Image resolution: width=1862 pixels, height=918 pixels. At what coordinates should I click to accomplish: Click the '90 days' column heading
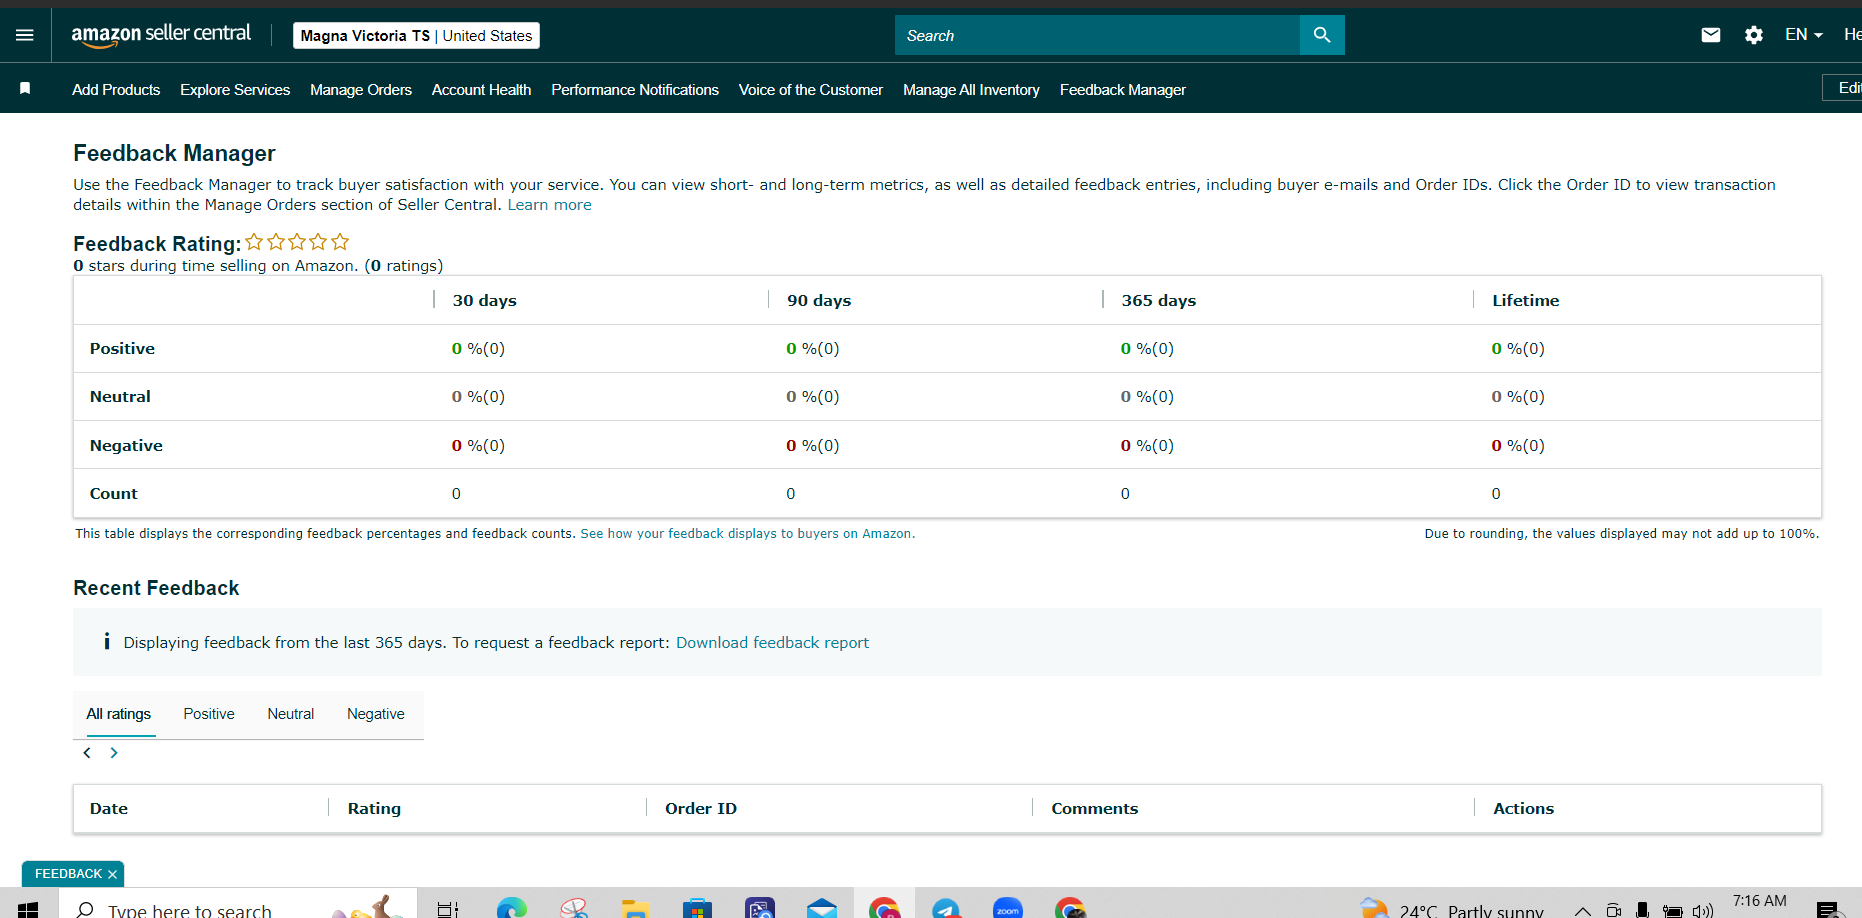tap(819, 301)
